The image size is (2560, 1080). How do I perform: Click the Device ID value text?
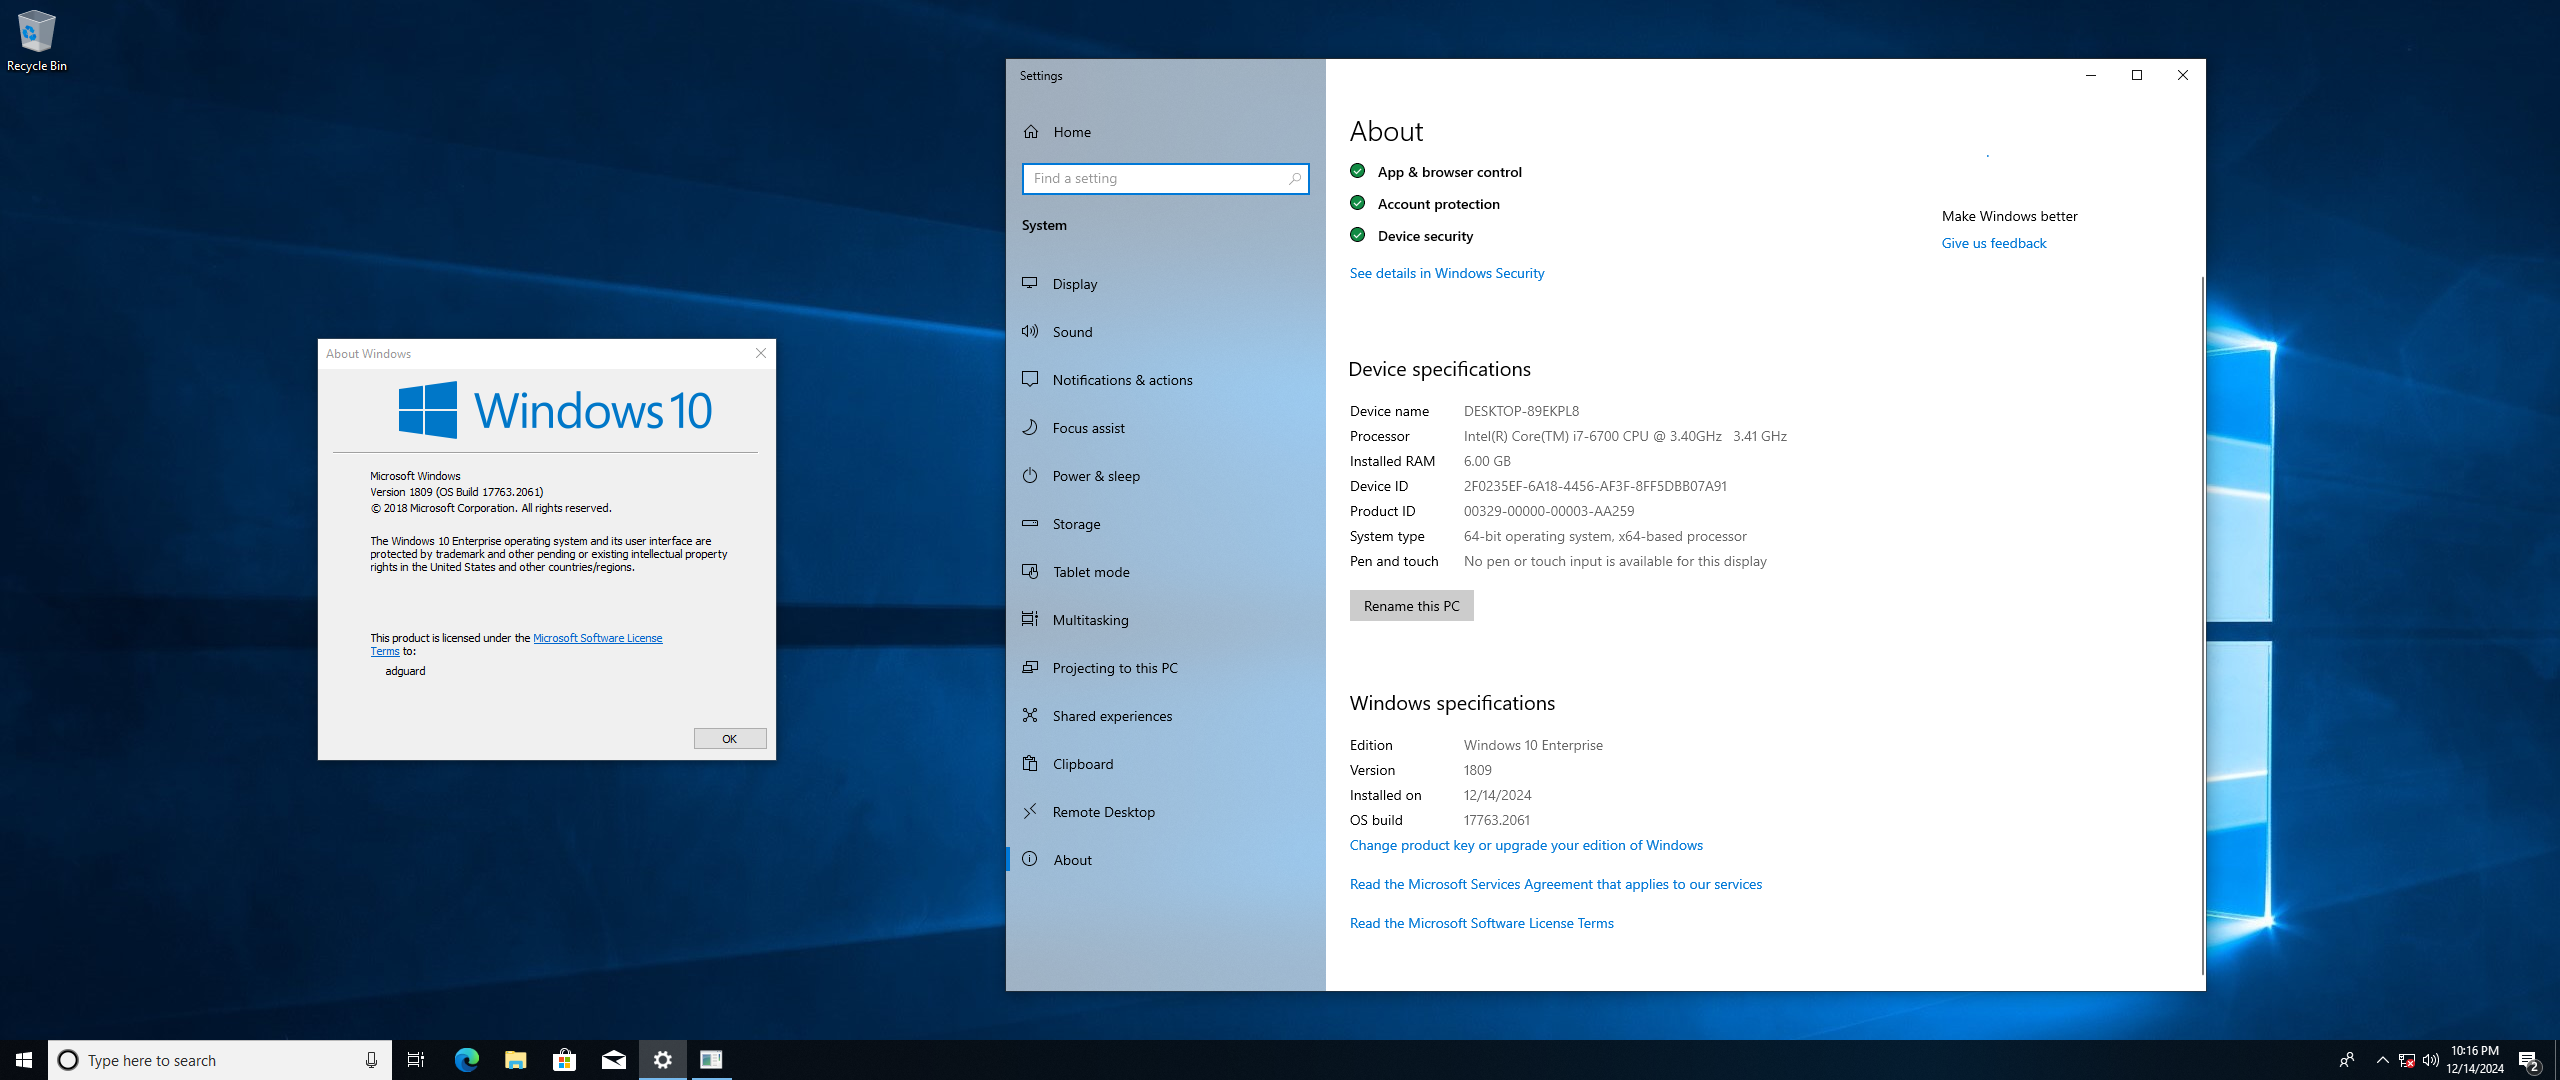click(1595, 486)
